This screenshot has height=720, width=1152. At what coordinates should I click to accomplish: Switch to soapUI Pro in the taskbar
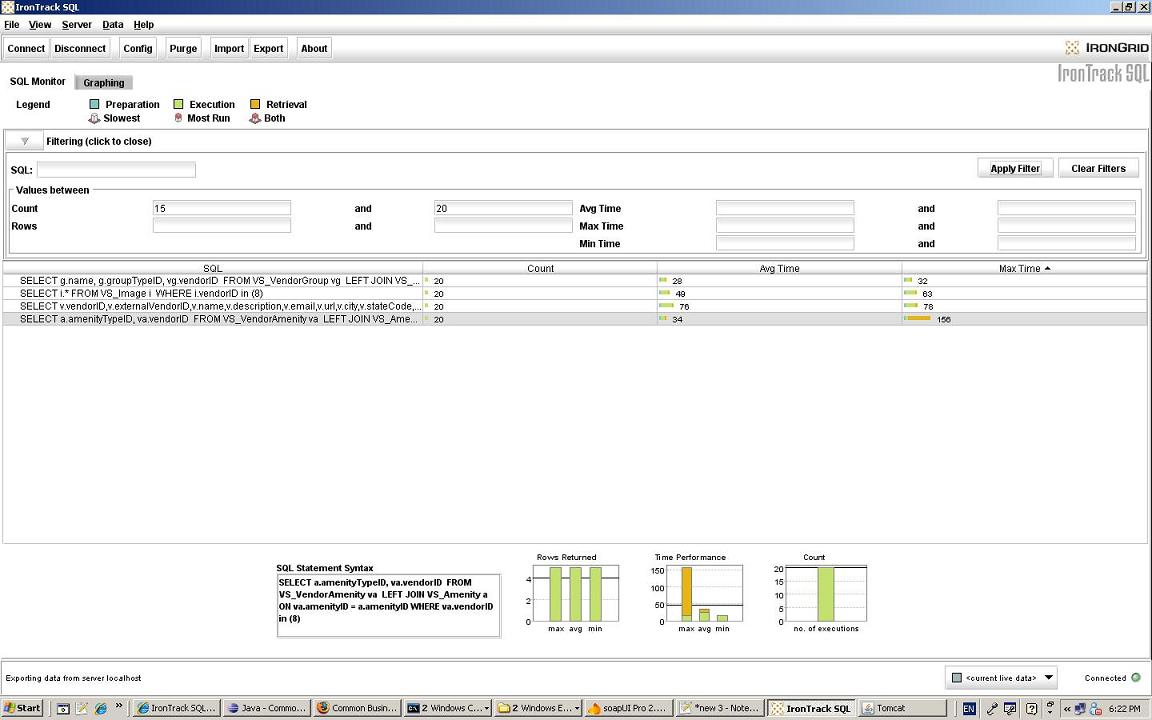point(628,708)
